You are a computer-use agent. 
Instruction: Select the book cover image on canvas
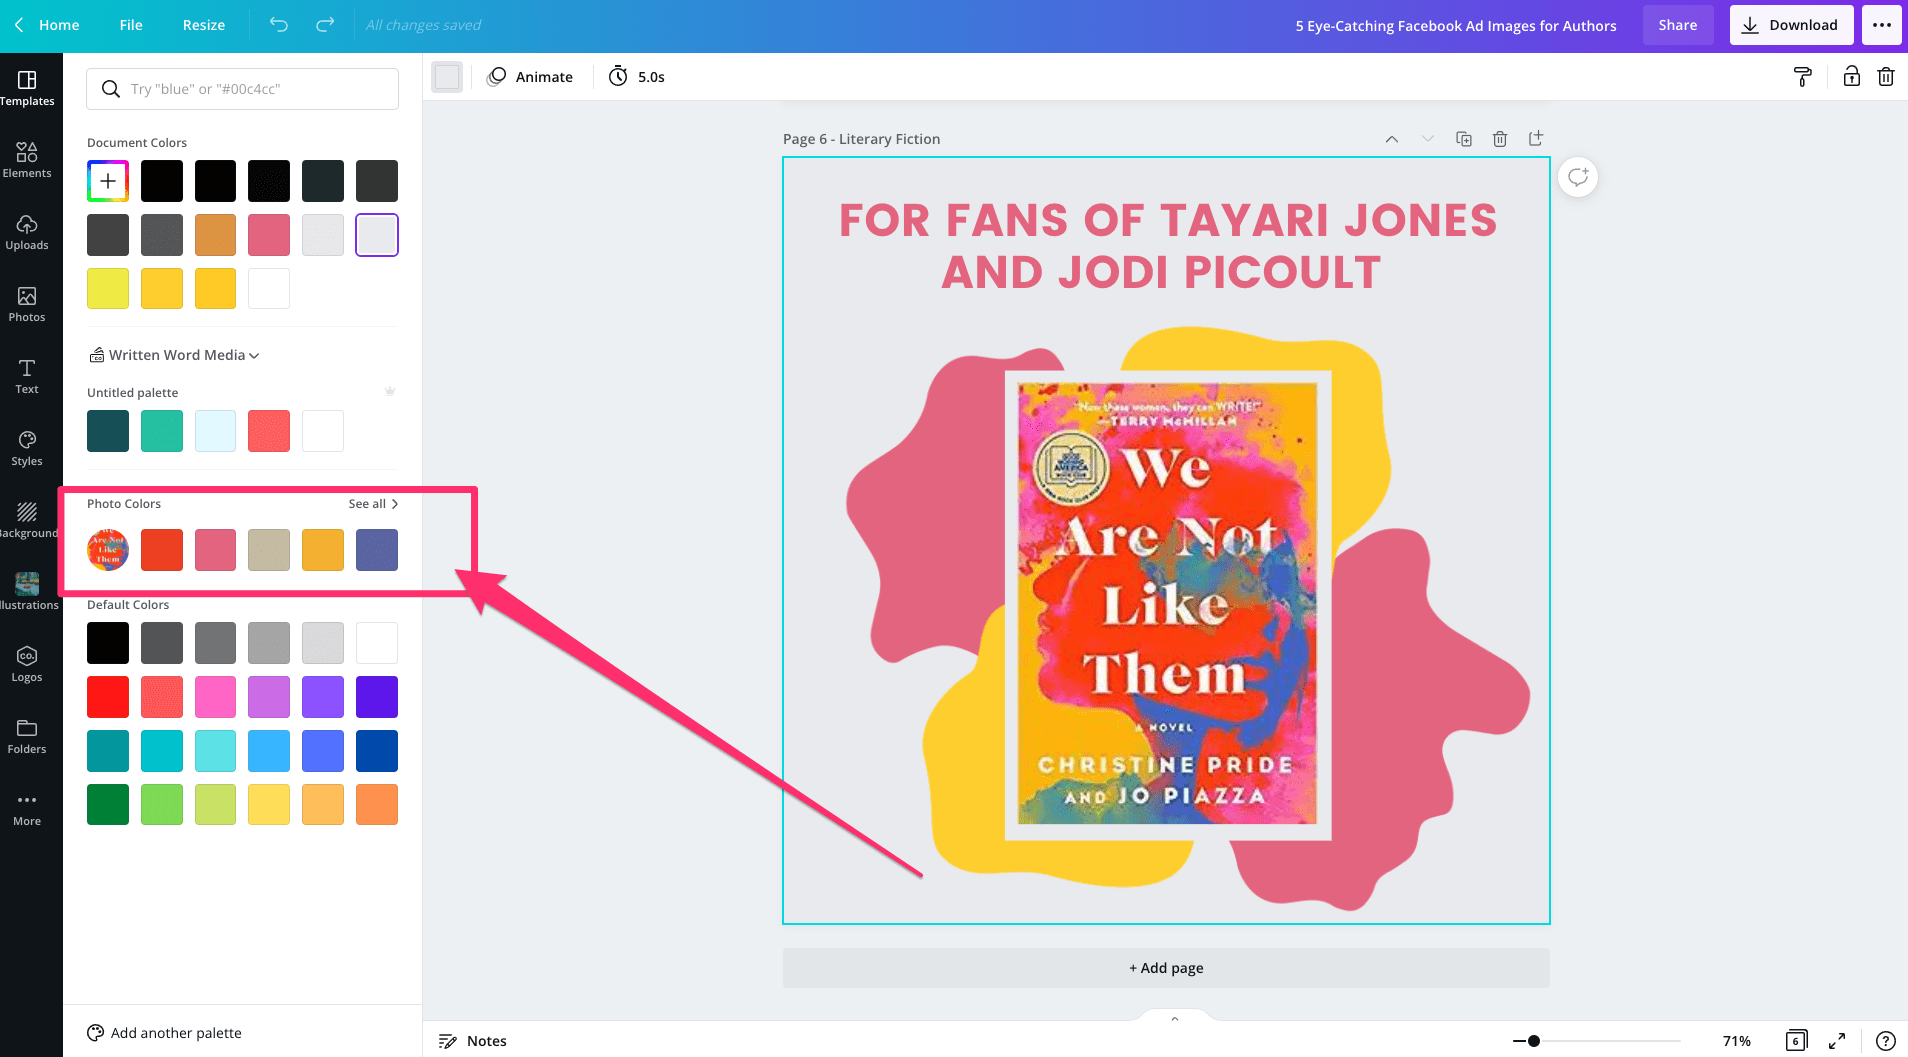pyautogui.click(x=1167, y=604)
